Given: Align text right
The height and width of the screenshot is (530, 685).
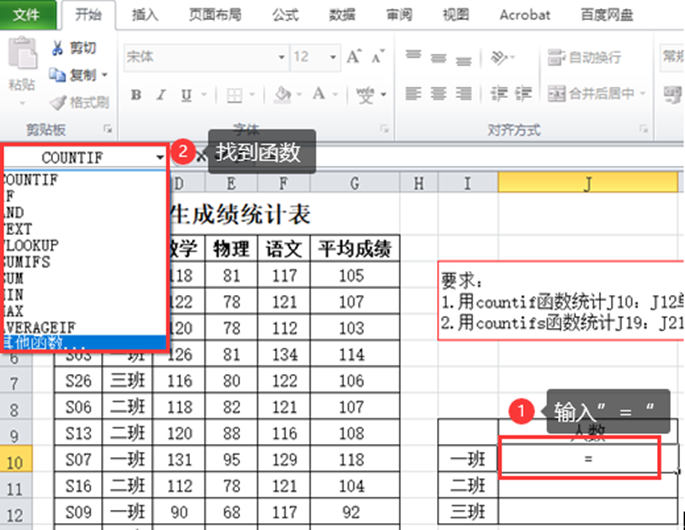Looking at the screenshot, I should click(464, 94).
